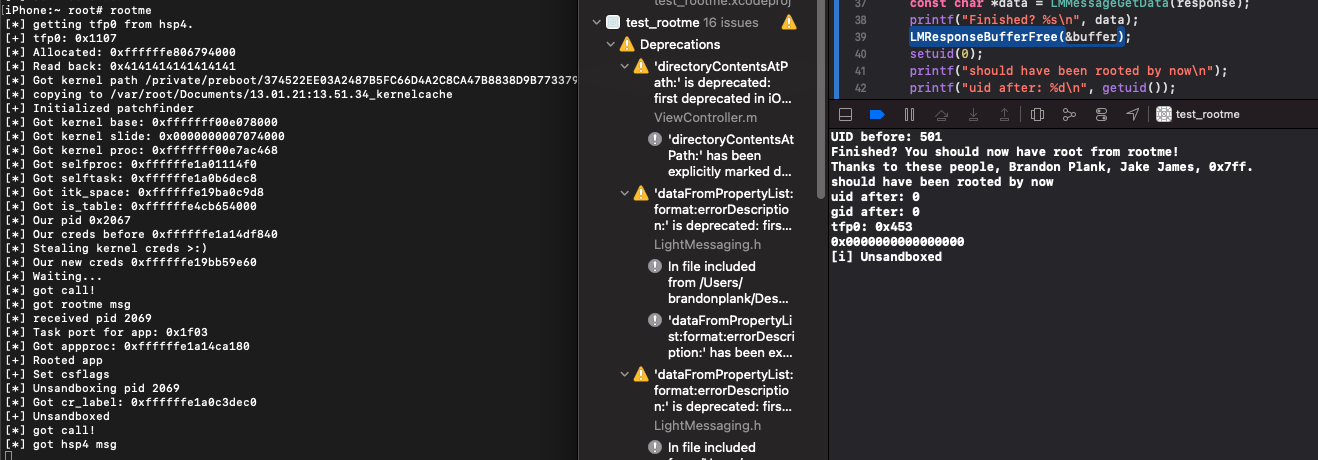The image size is (1318, 460).
Task: Open Debug Memory Graph icon
Action: [x=1069, y=114]
